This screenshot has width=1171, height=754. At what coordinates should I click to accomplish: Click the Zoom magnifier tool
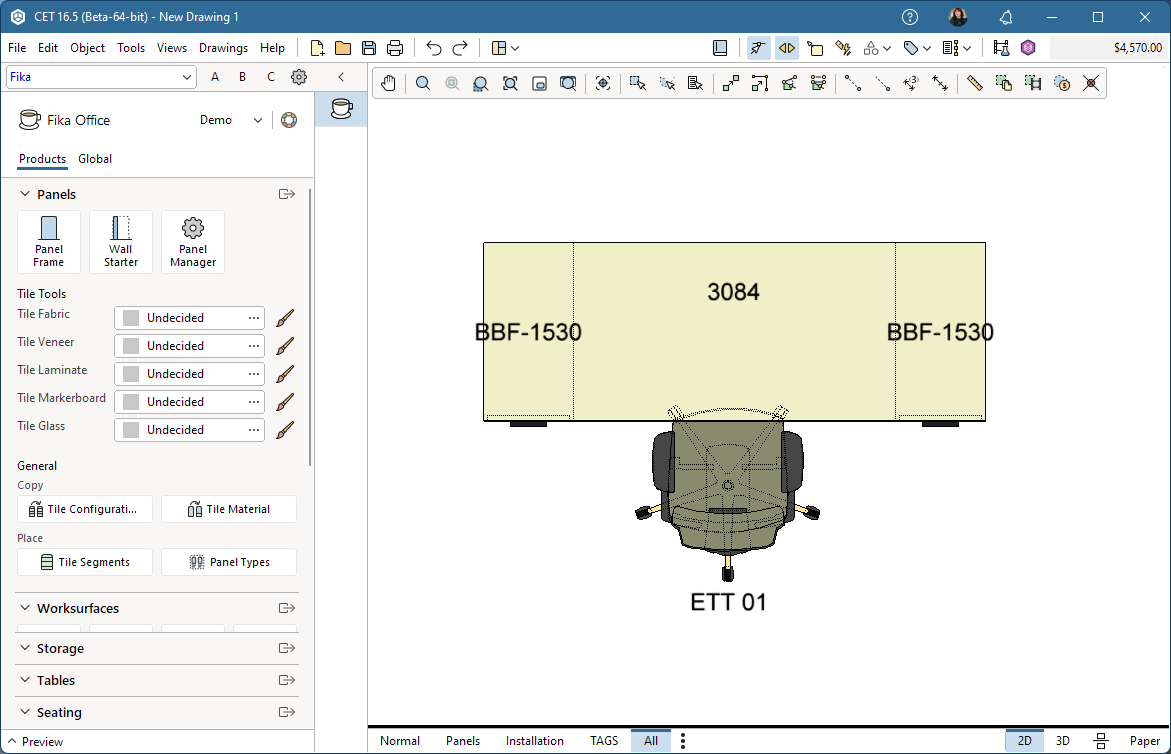pos(423,84)
